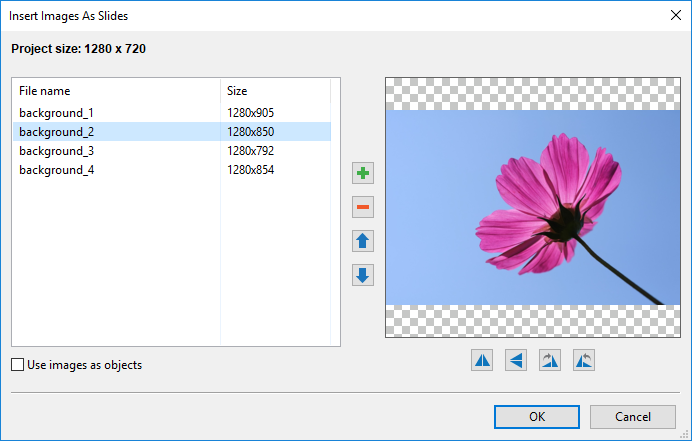Image resolution: width=692 pixels, height=441 pixels.
Task: Enable Use images as objects checkbox
Action: (18, 365)
